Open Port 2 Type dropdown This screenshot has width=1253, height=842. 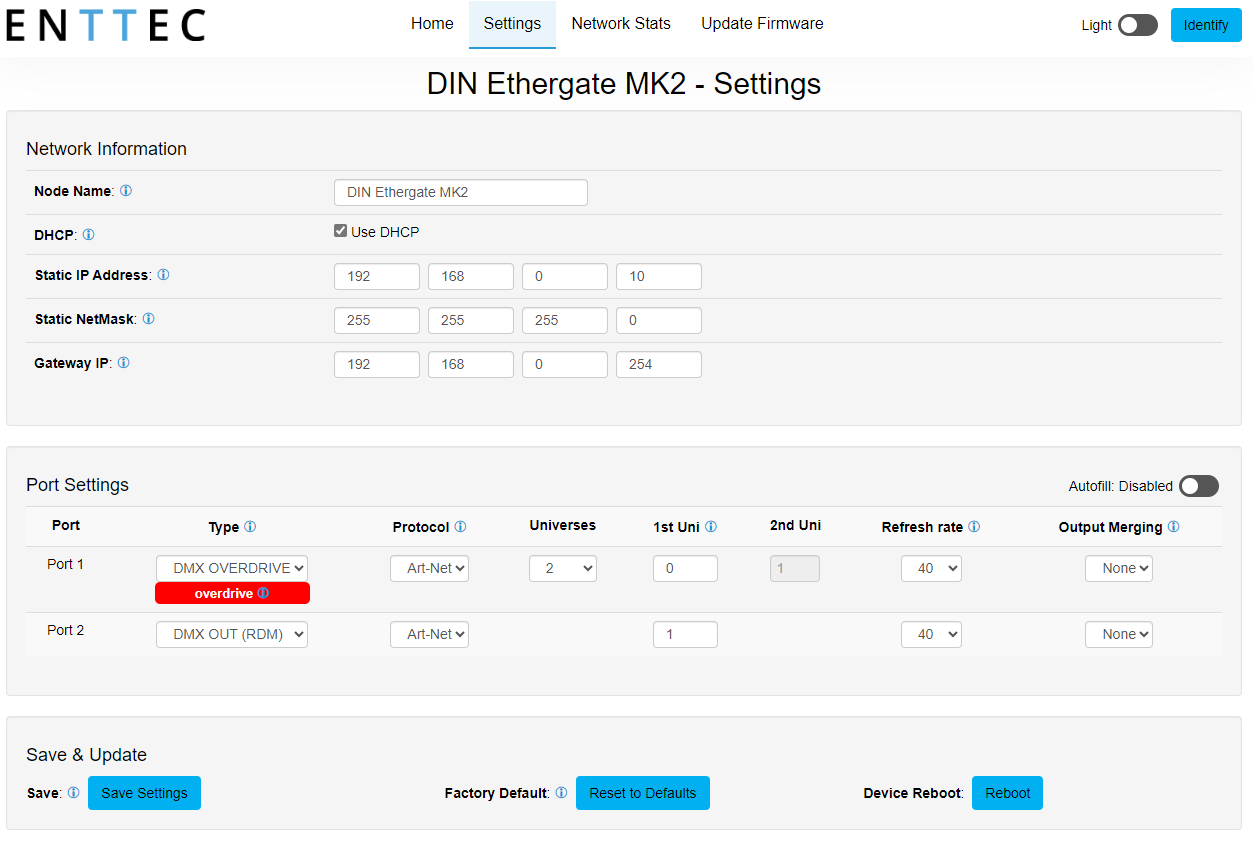pyautogui.click(x=232, y=634)
